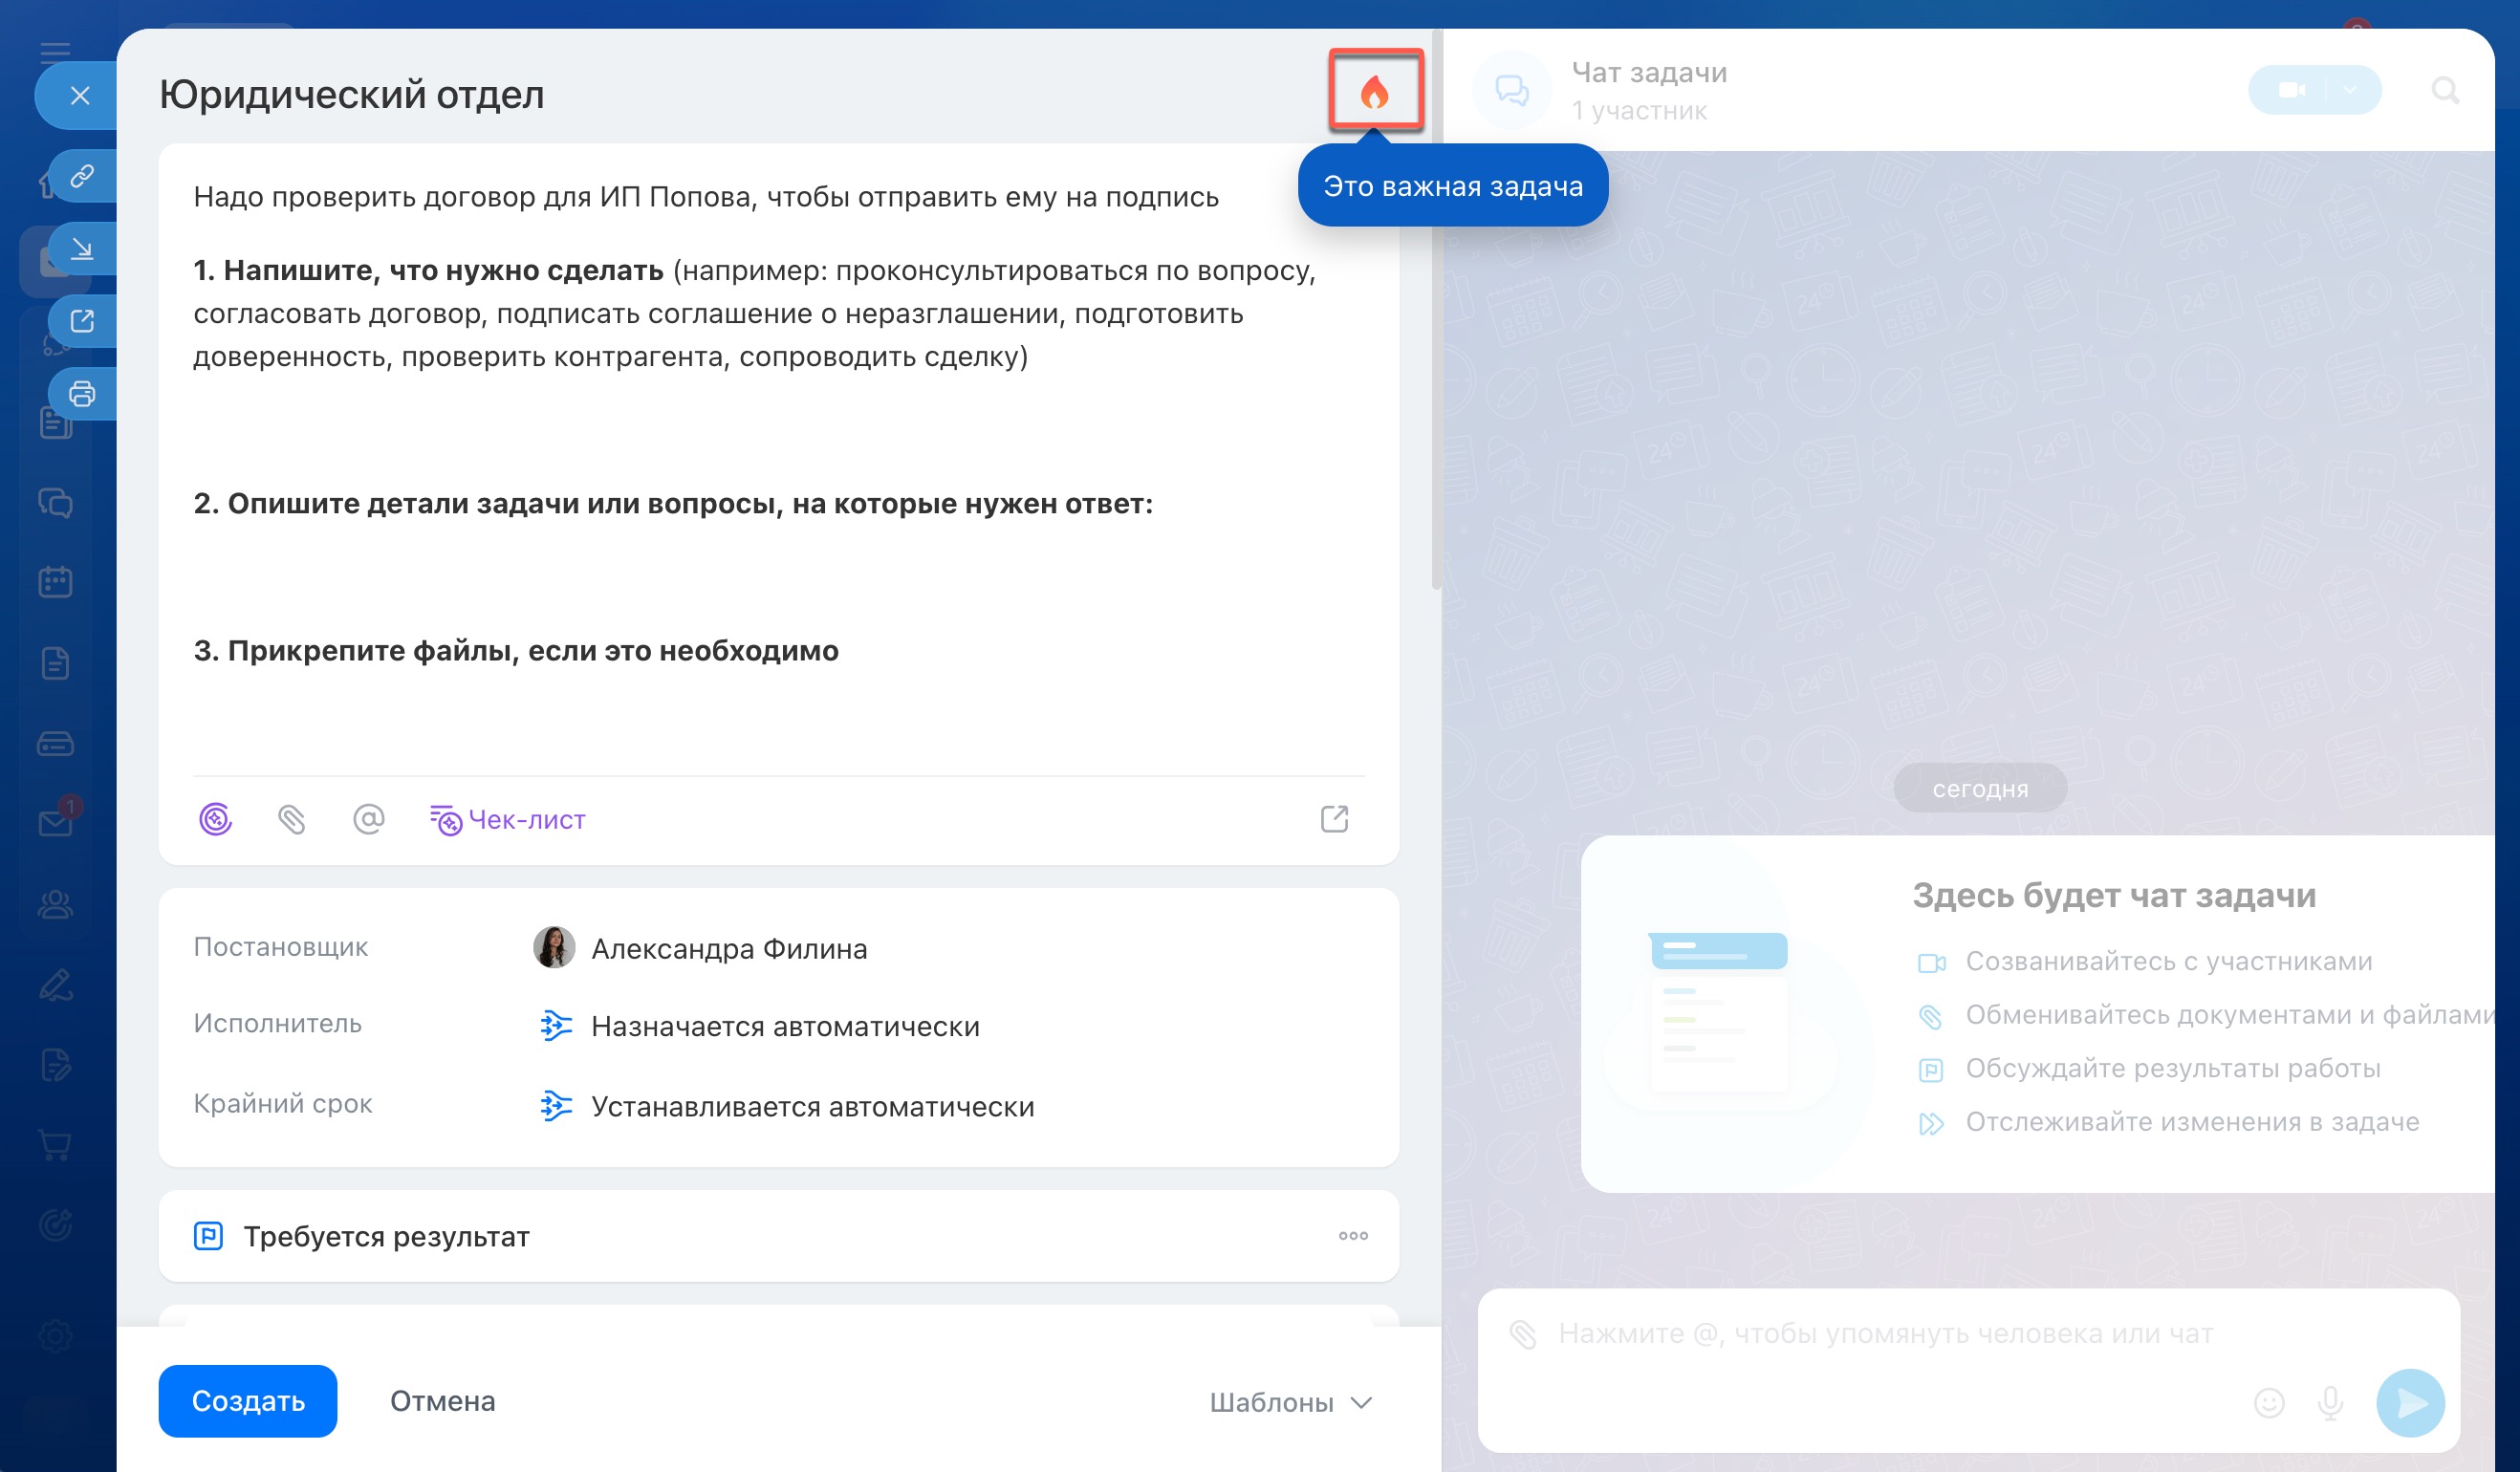Expand video call options arrow
Screen dimensions: 2520x1472
point(2350,90)
